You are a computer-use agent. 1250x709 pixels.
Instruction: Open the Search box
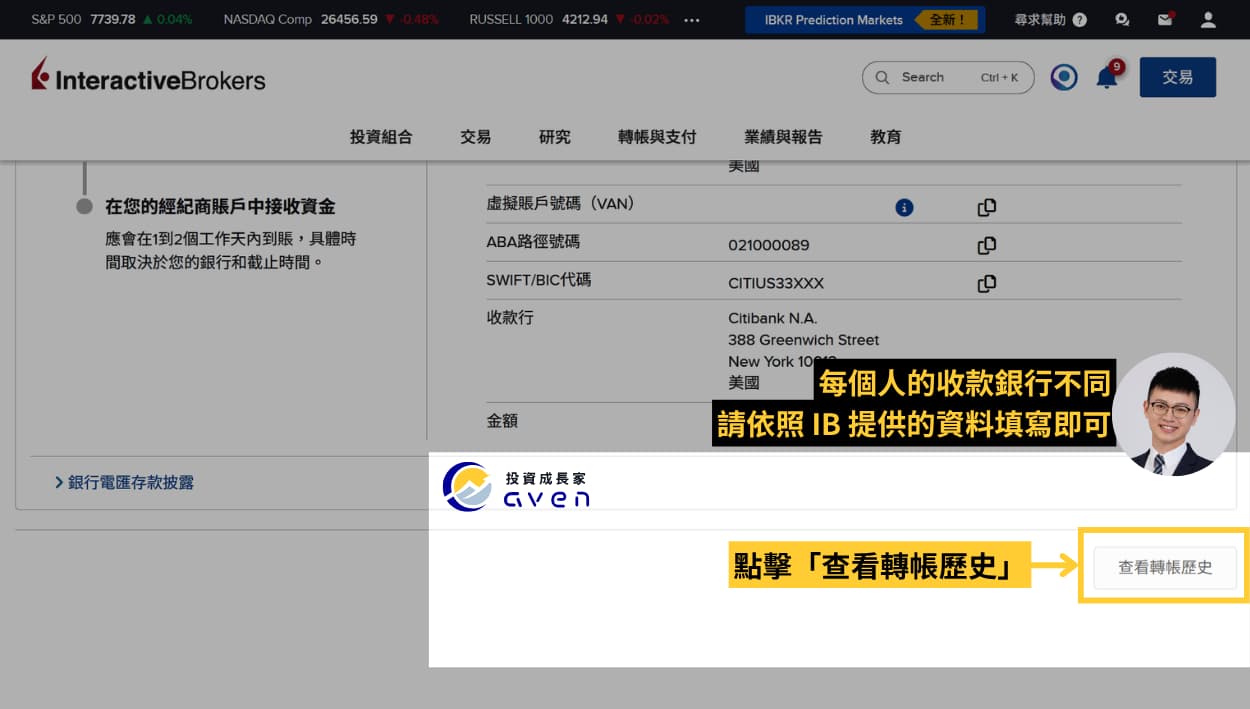click(x=948, y=77)
